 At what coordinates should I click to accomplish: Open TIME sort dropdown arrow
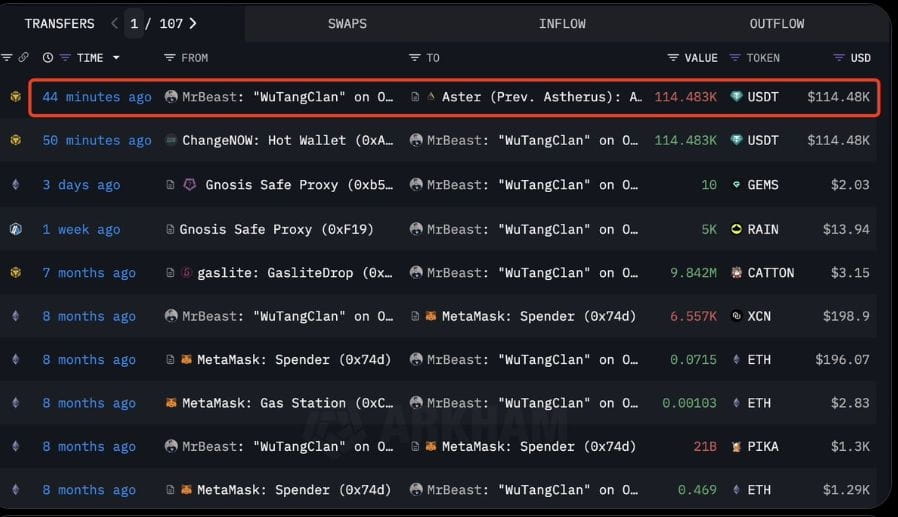click(x=116, y=58)
